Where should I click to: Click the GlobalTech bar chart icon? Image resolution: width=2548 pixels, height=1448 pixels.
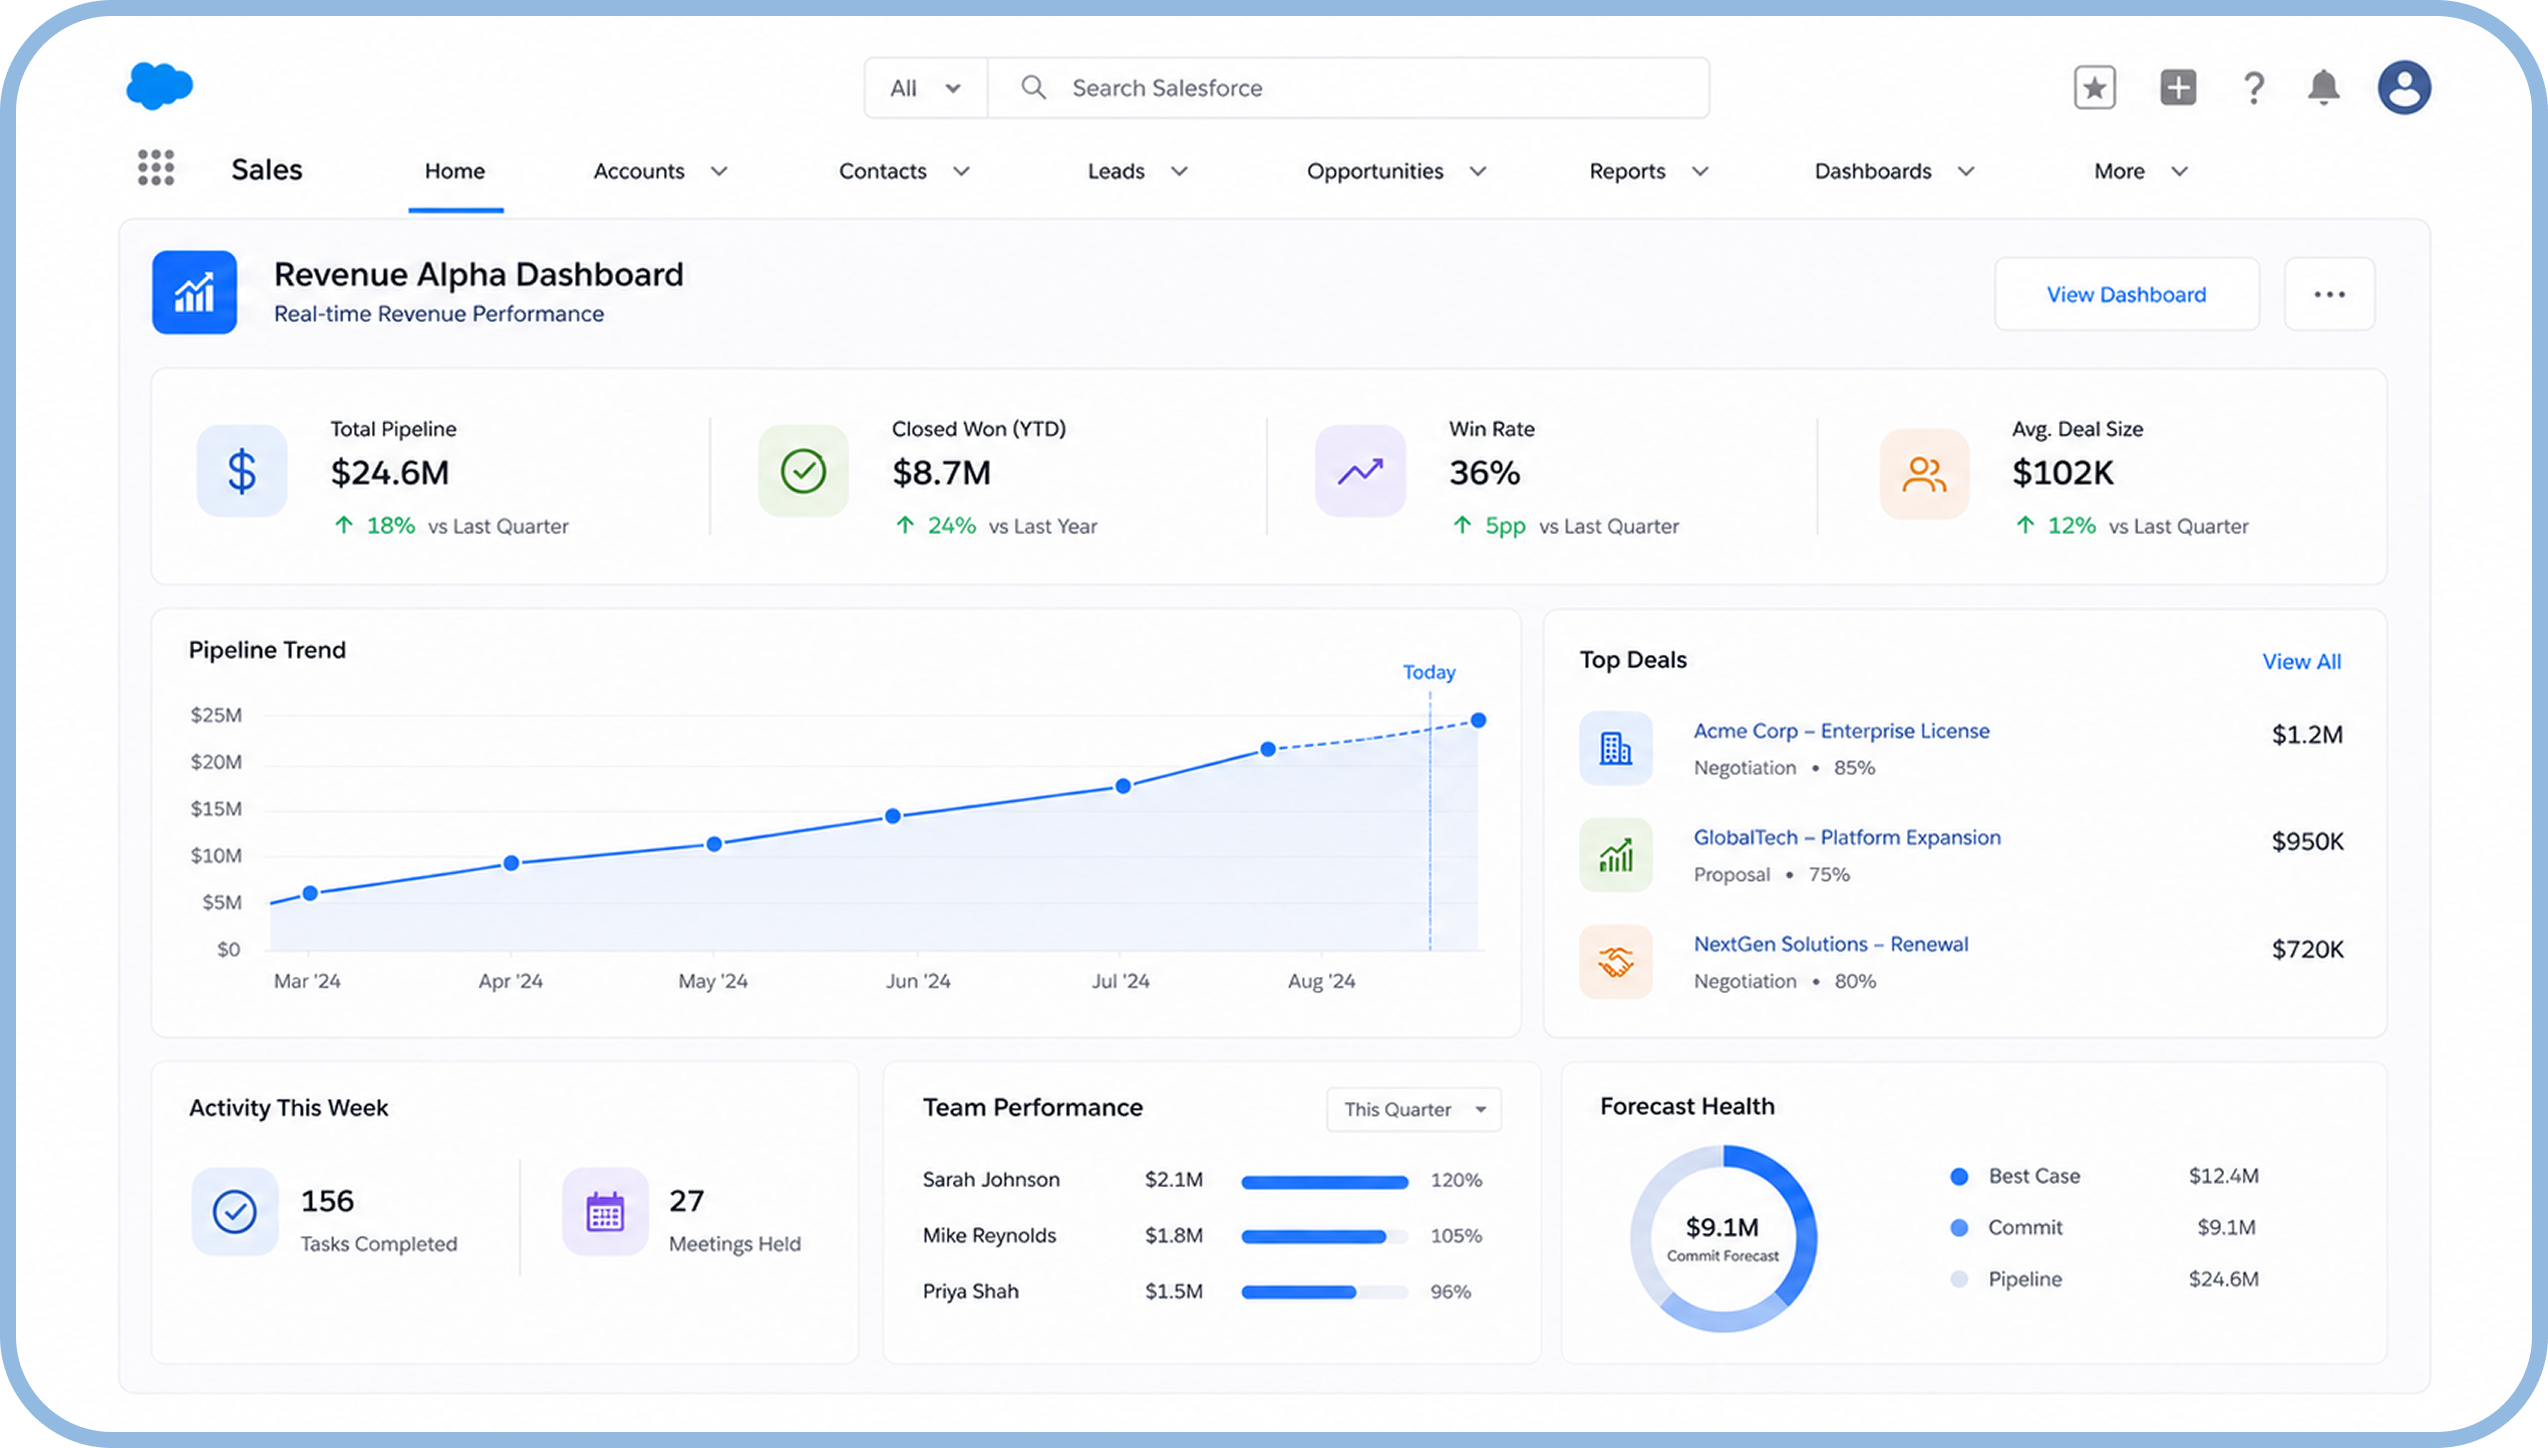coord(1615,855)
